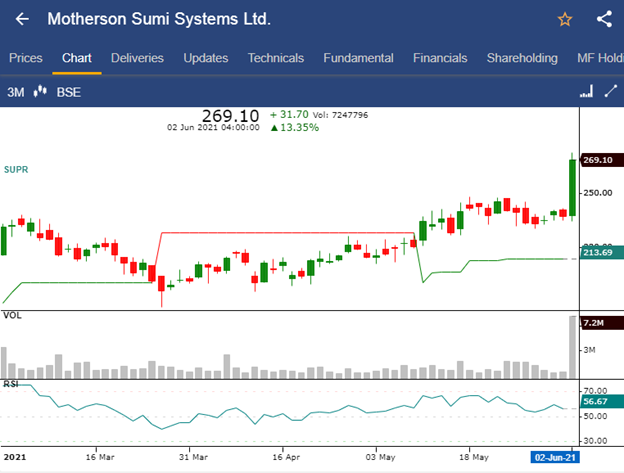Click the red supertrend resistance line
The width and height of the screenshot is (624, 473).
tap(287, 233)
